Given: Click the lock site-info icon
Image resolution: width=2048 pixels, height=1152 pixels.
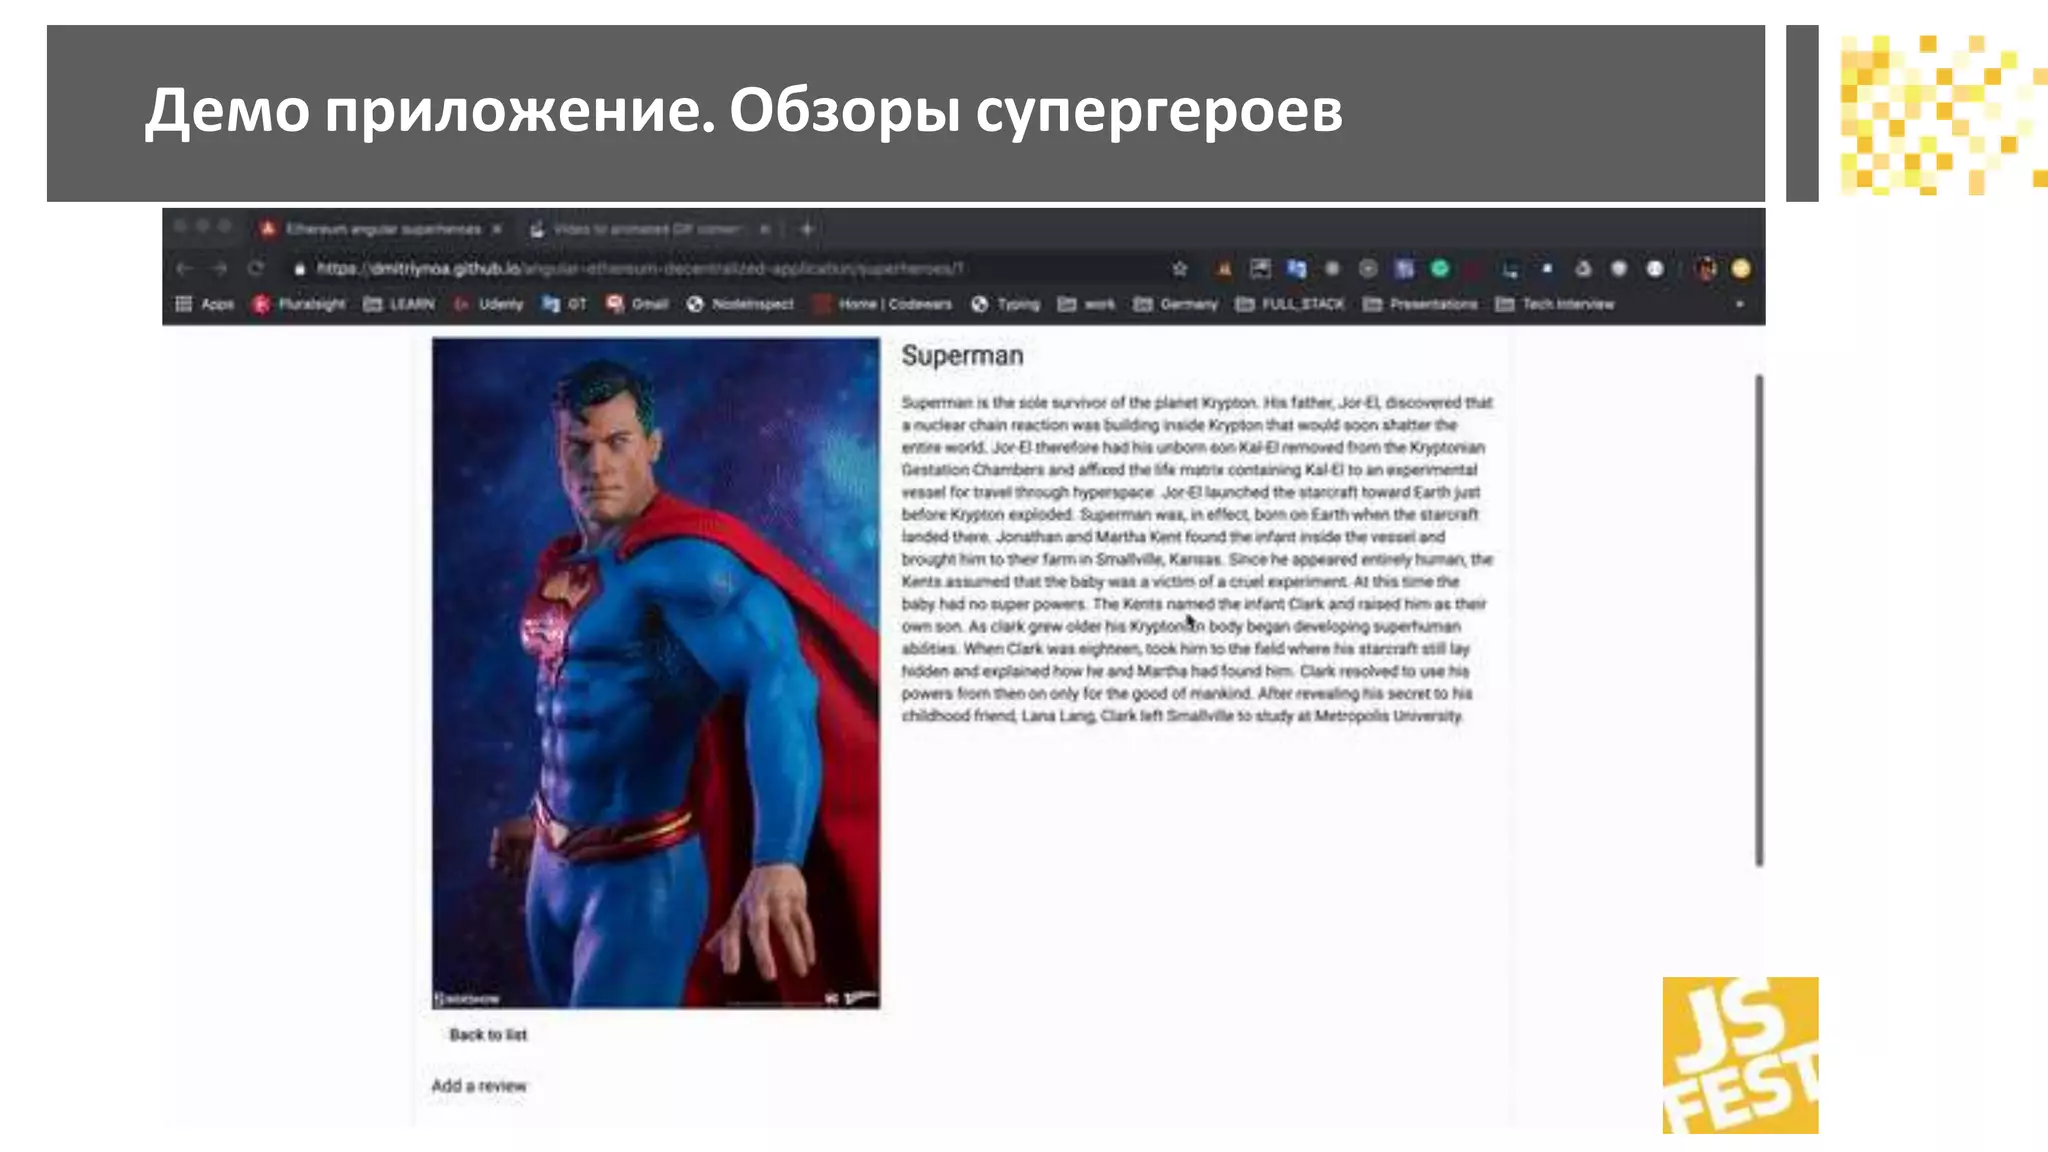Looking at the screenshot, I should (299, 269).
